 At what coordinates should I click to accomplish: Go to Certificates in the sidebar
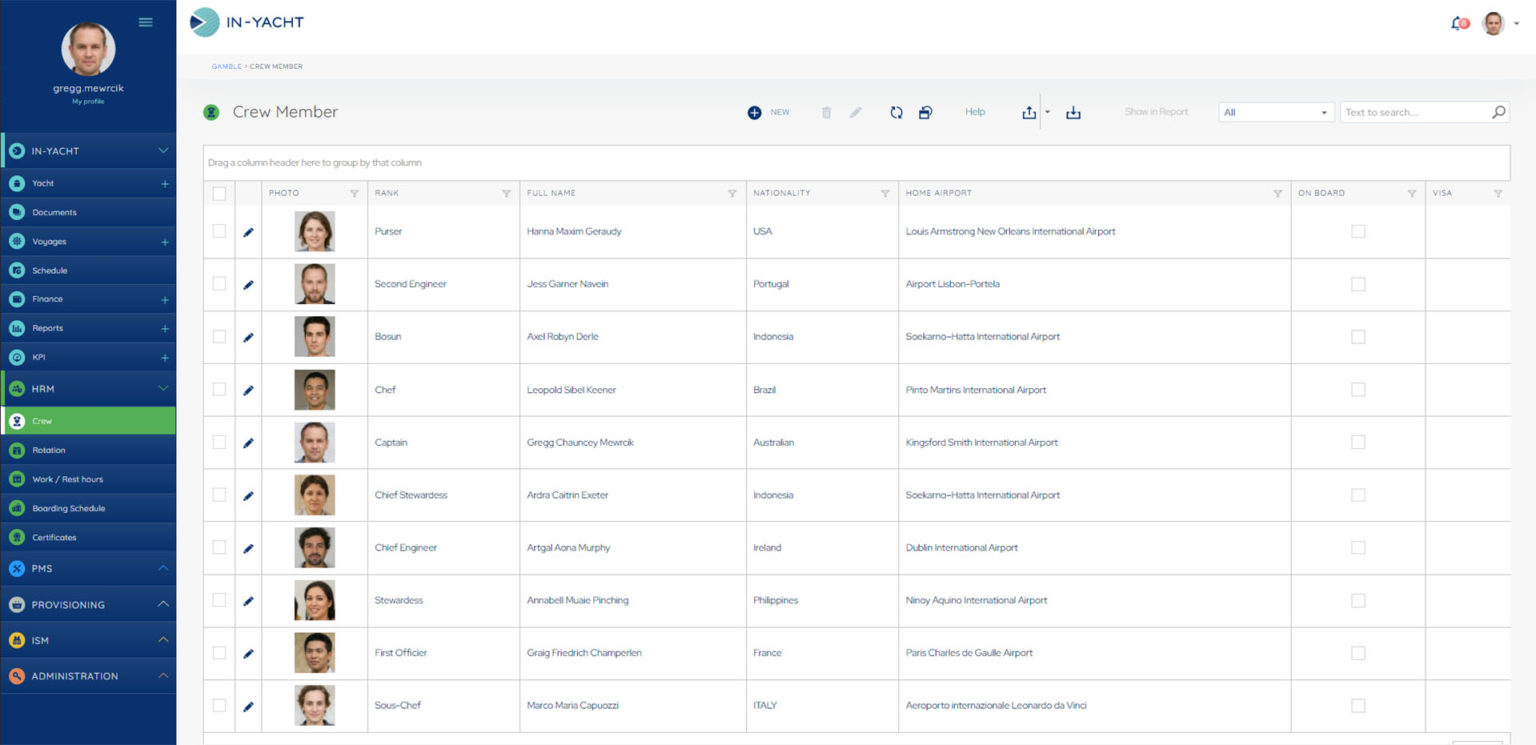(54, 538)
